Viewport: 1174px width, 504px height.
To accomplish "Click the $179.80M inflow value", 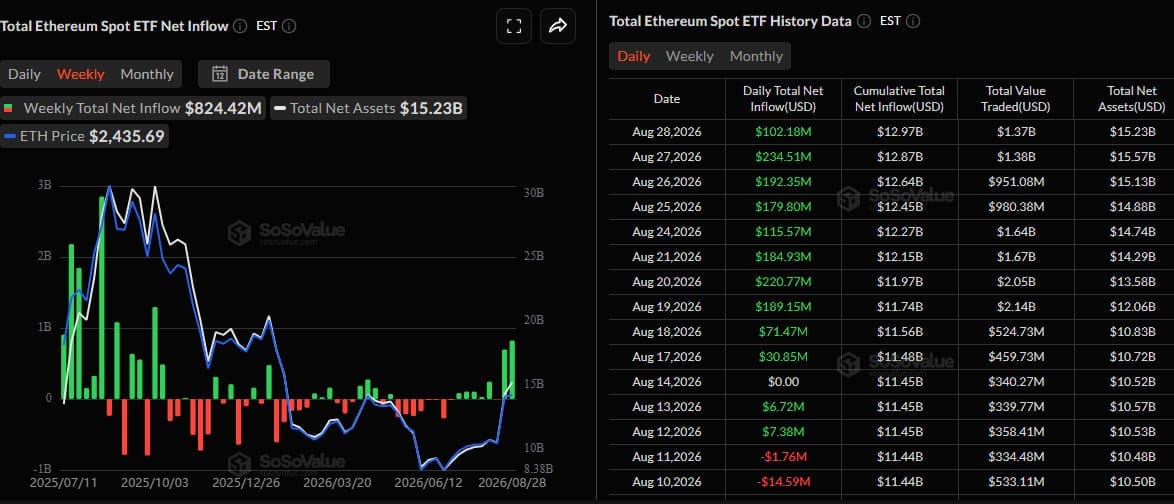I will tap(783, 207).
